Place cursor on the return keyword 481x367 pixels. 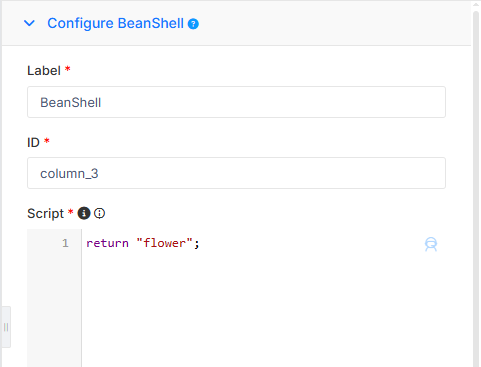(x=107, y=243)
